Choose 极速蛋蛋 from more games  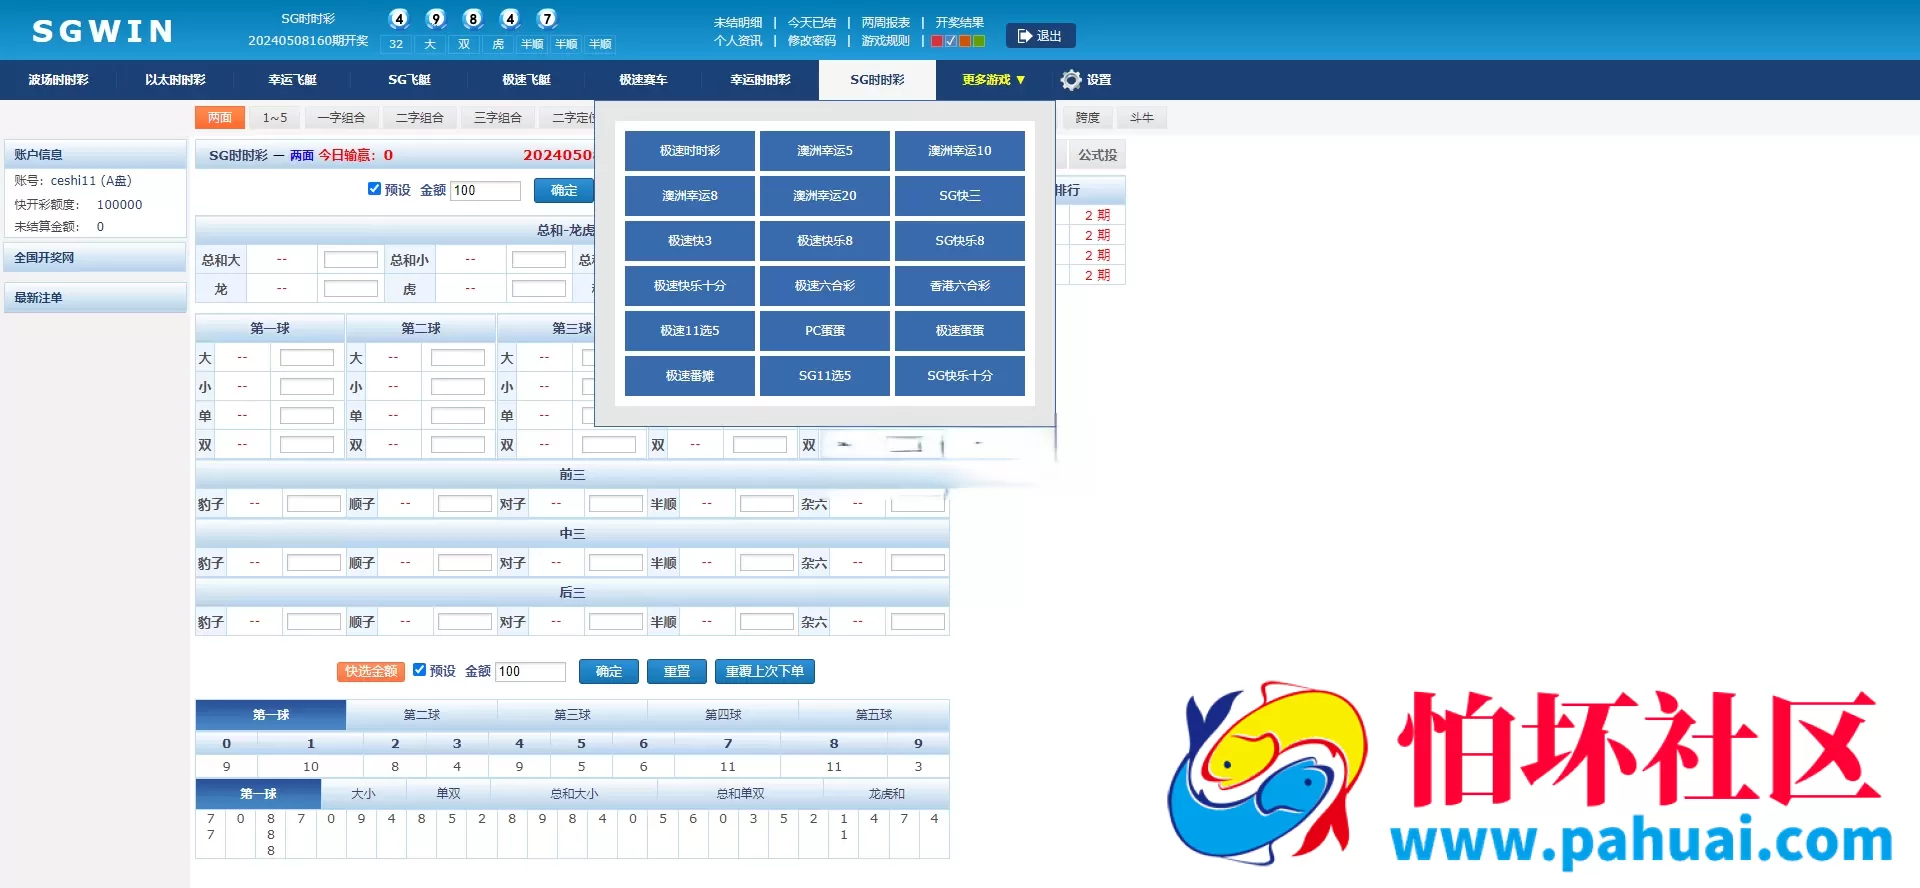(960, 331)
